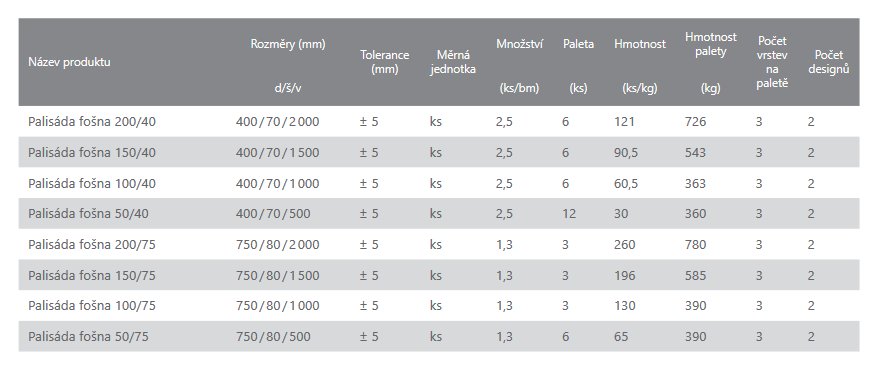Click the Tolerance (mm) header
The width and height of the screenshot is (877, 367).
click(384, 62)
